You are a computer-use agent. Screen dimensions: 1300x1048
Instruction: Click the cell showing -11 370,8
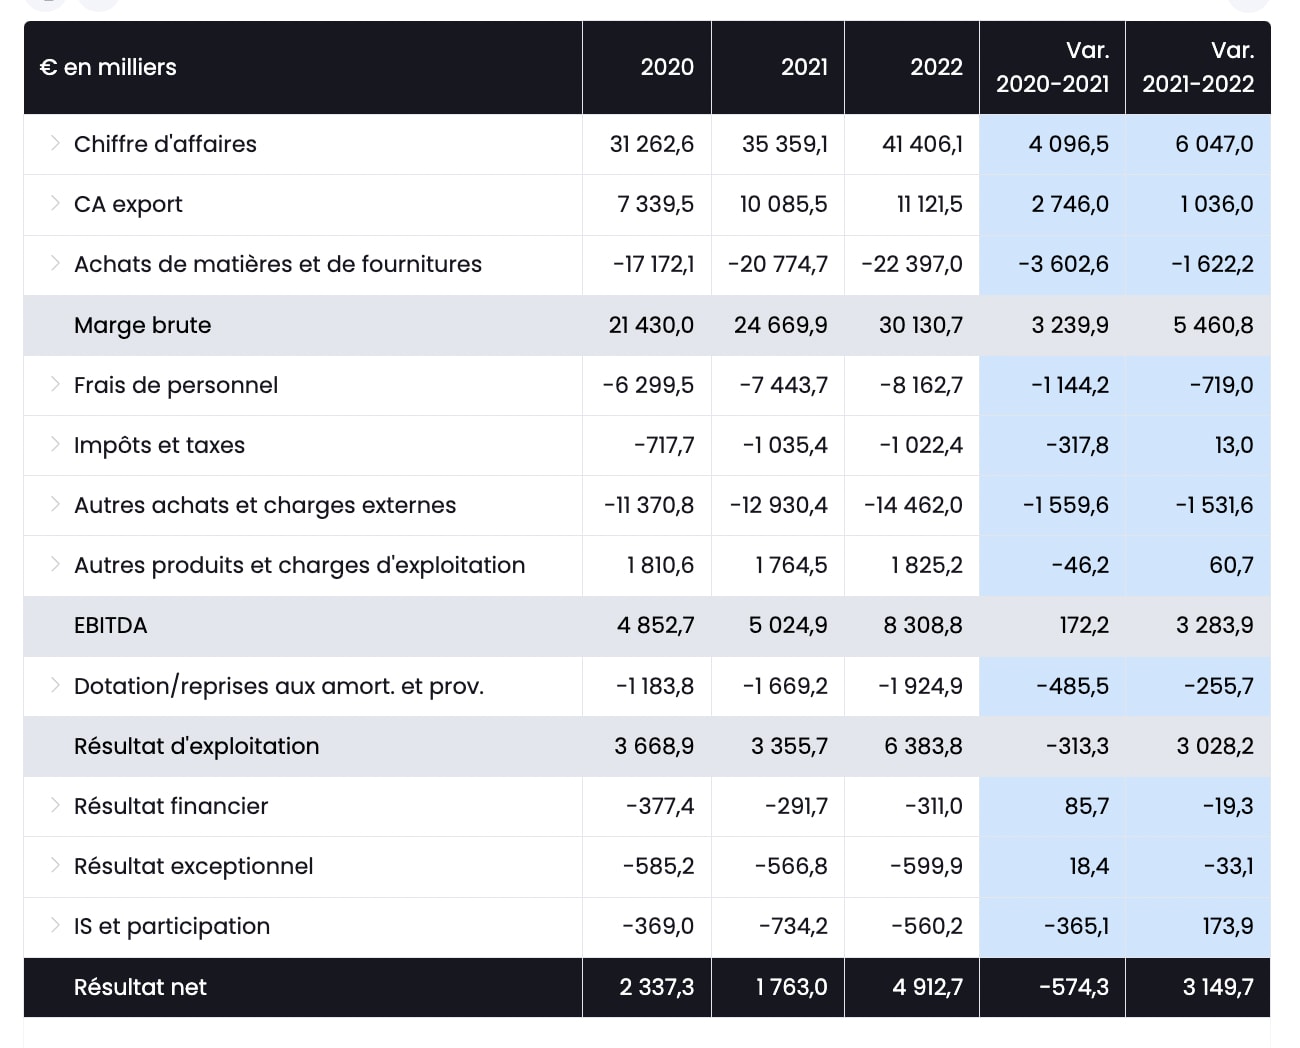pos(649,505)
